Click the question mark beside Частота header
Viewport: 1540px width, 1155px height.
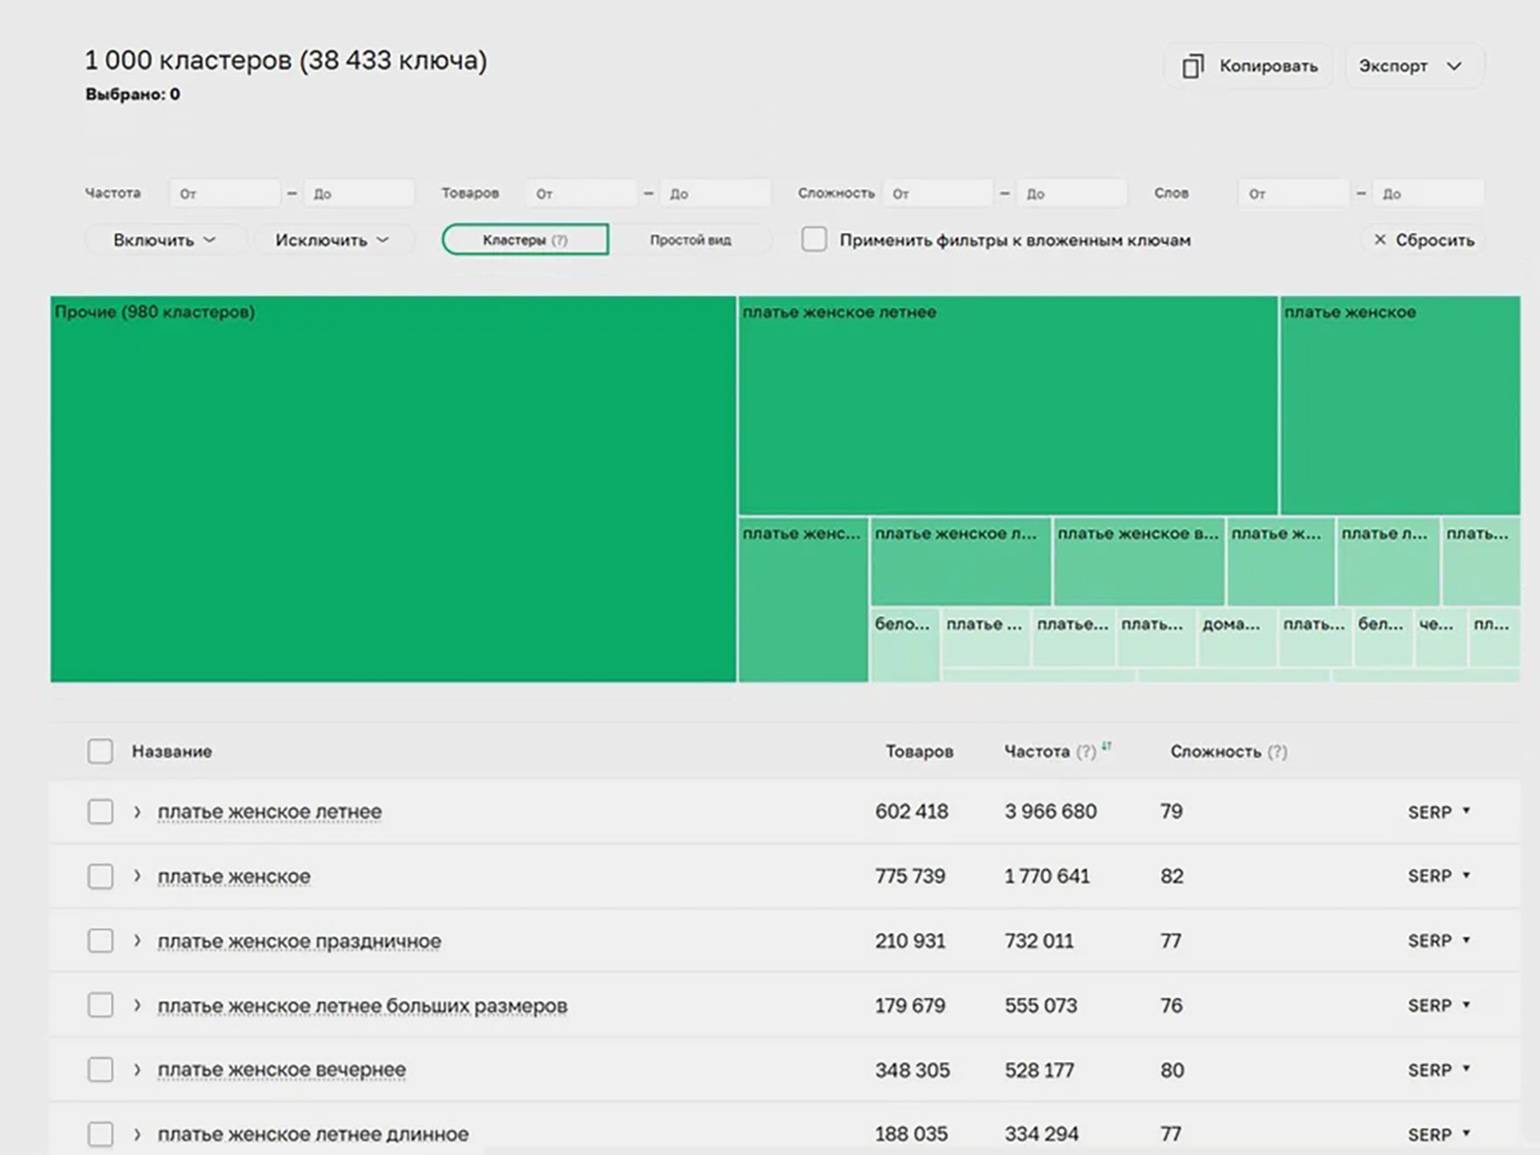(1086, 751)
